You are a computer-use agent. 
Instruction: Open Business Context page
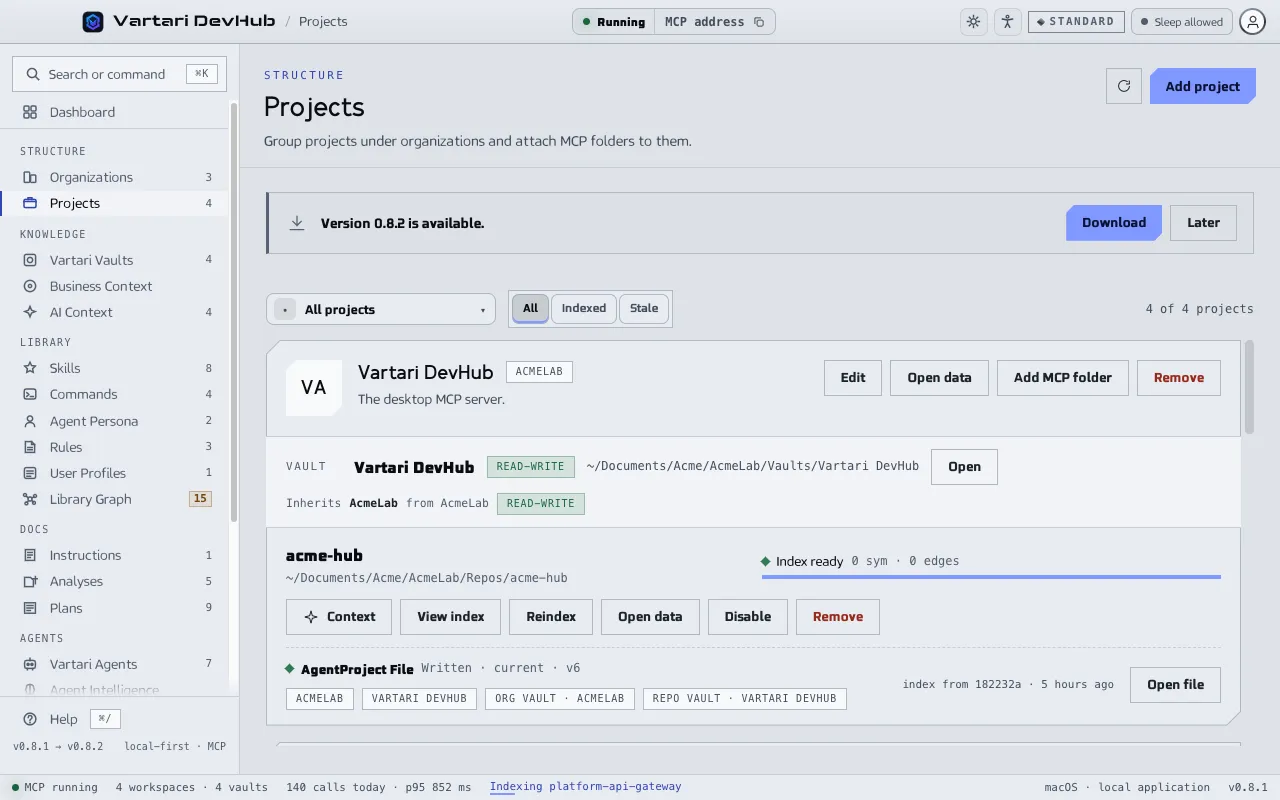[114, 286]
